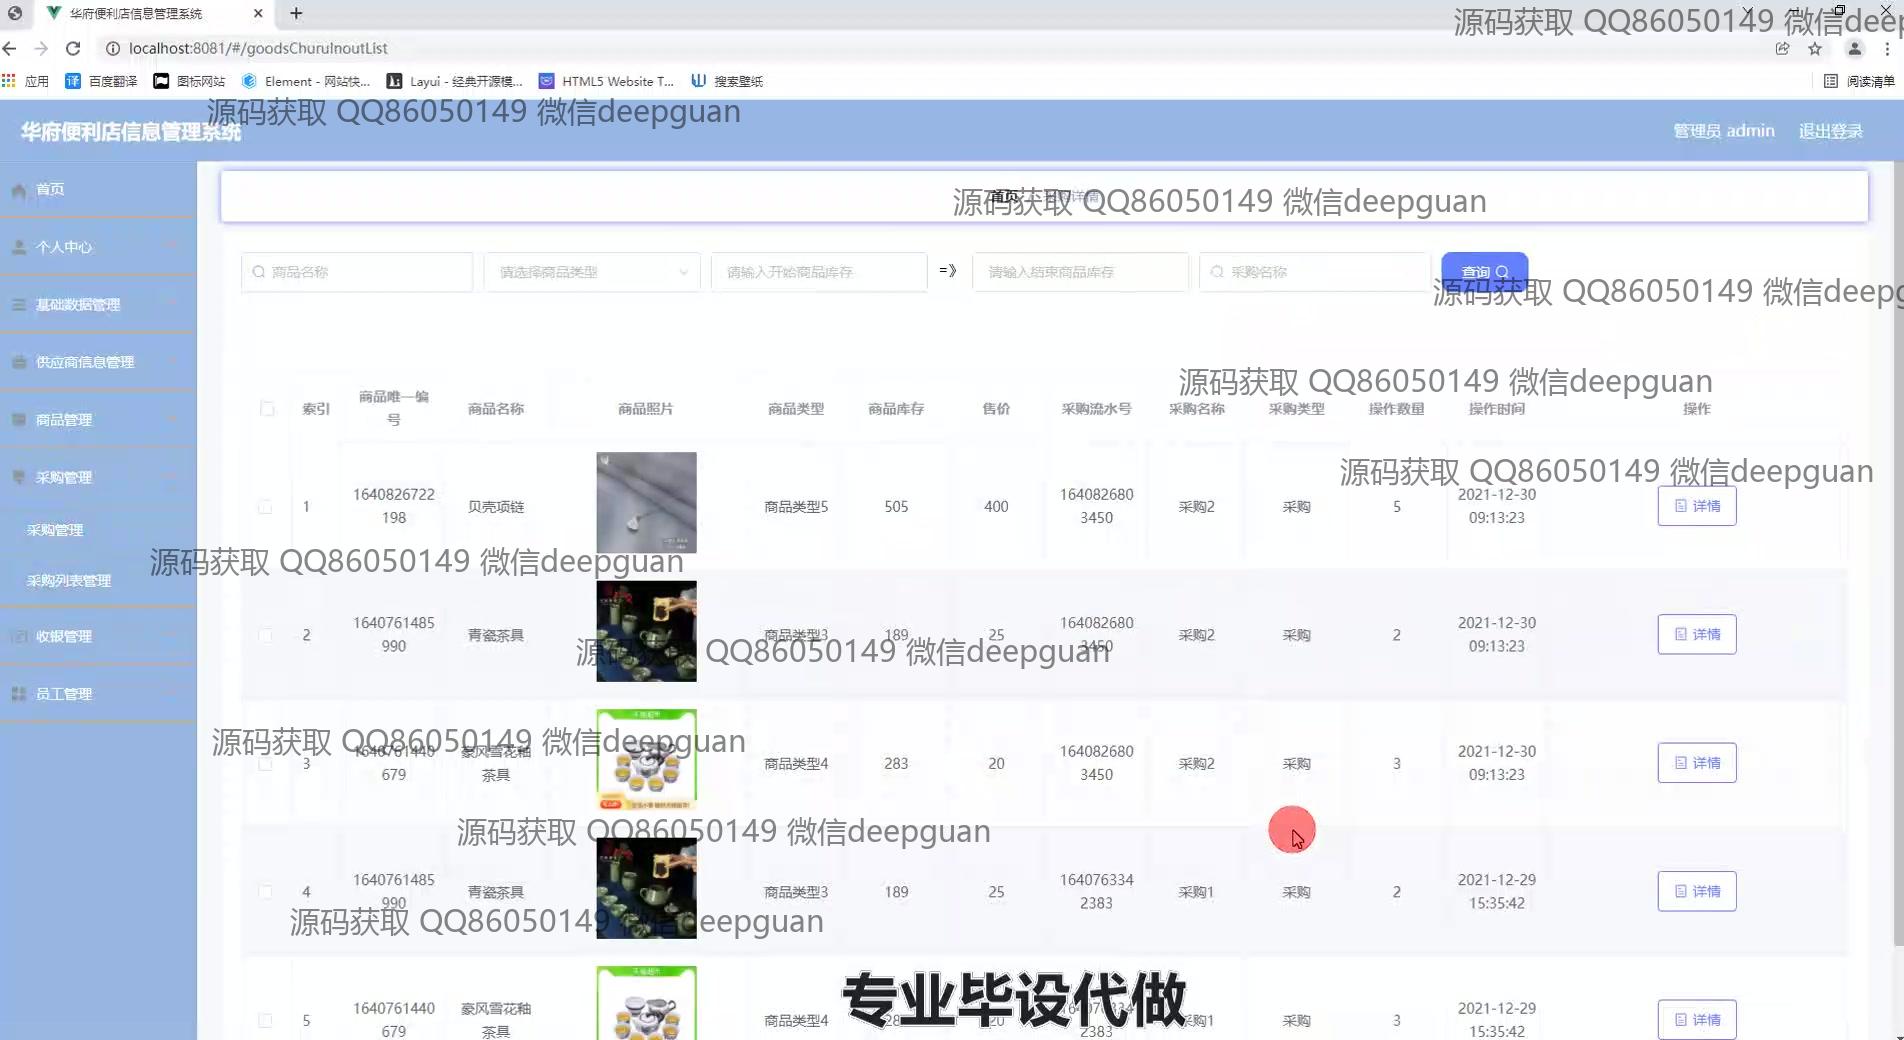The image size is (1904, 1040).
Task: Click the 贝壳项链 product photo thumbnail
Action: 646,502
